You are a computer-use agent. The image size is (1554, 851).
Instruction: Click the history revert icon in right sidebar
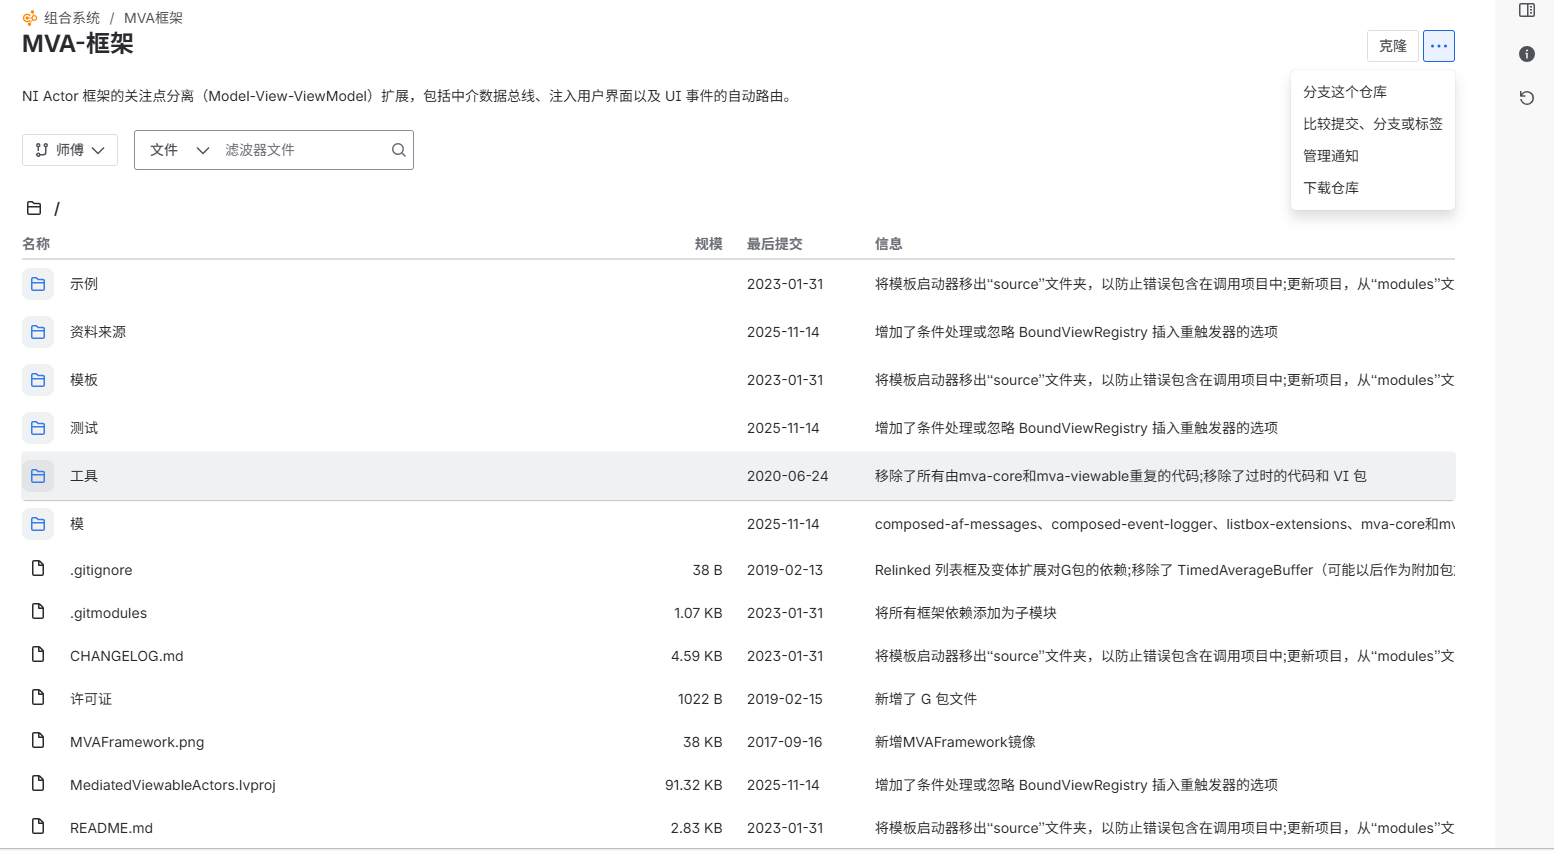(1526, 98)
